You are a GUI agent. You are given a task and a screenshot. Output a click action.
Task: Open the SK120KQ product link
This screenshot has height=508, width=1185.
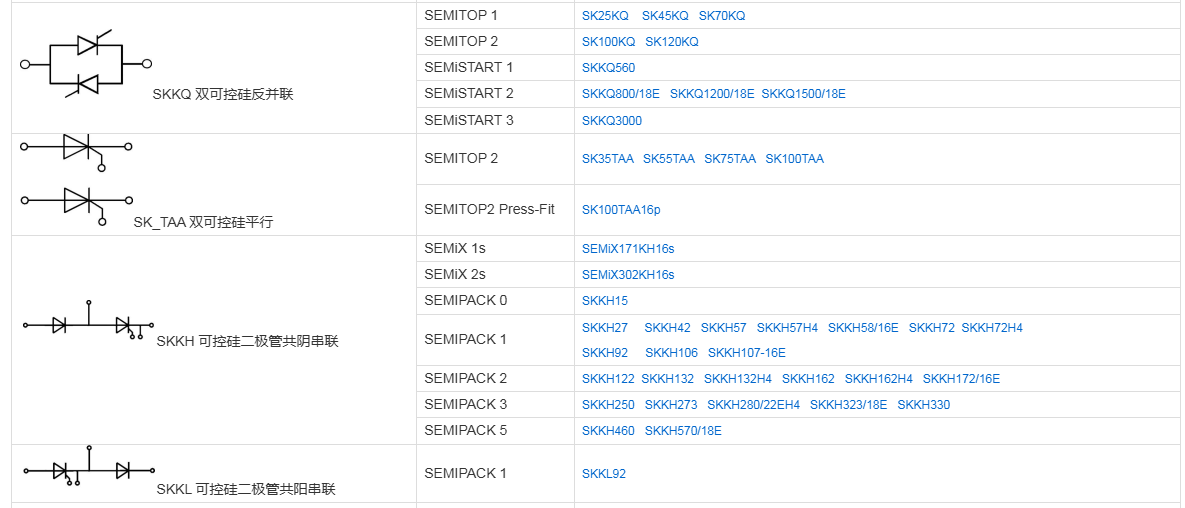tap(672, 42)
